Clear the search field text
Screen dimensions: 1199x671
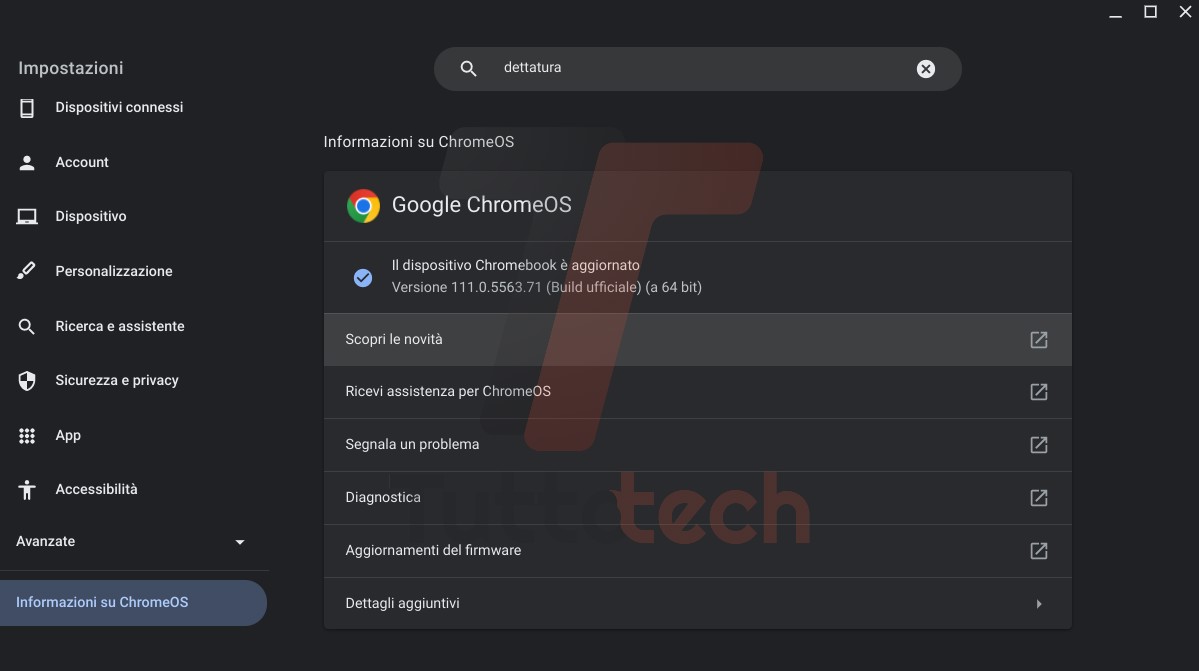(x=926, y=69)
